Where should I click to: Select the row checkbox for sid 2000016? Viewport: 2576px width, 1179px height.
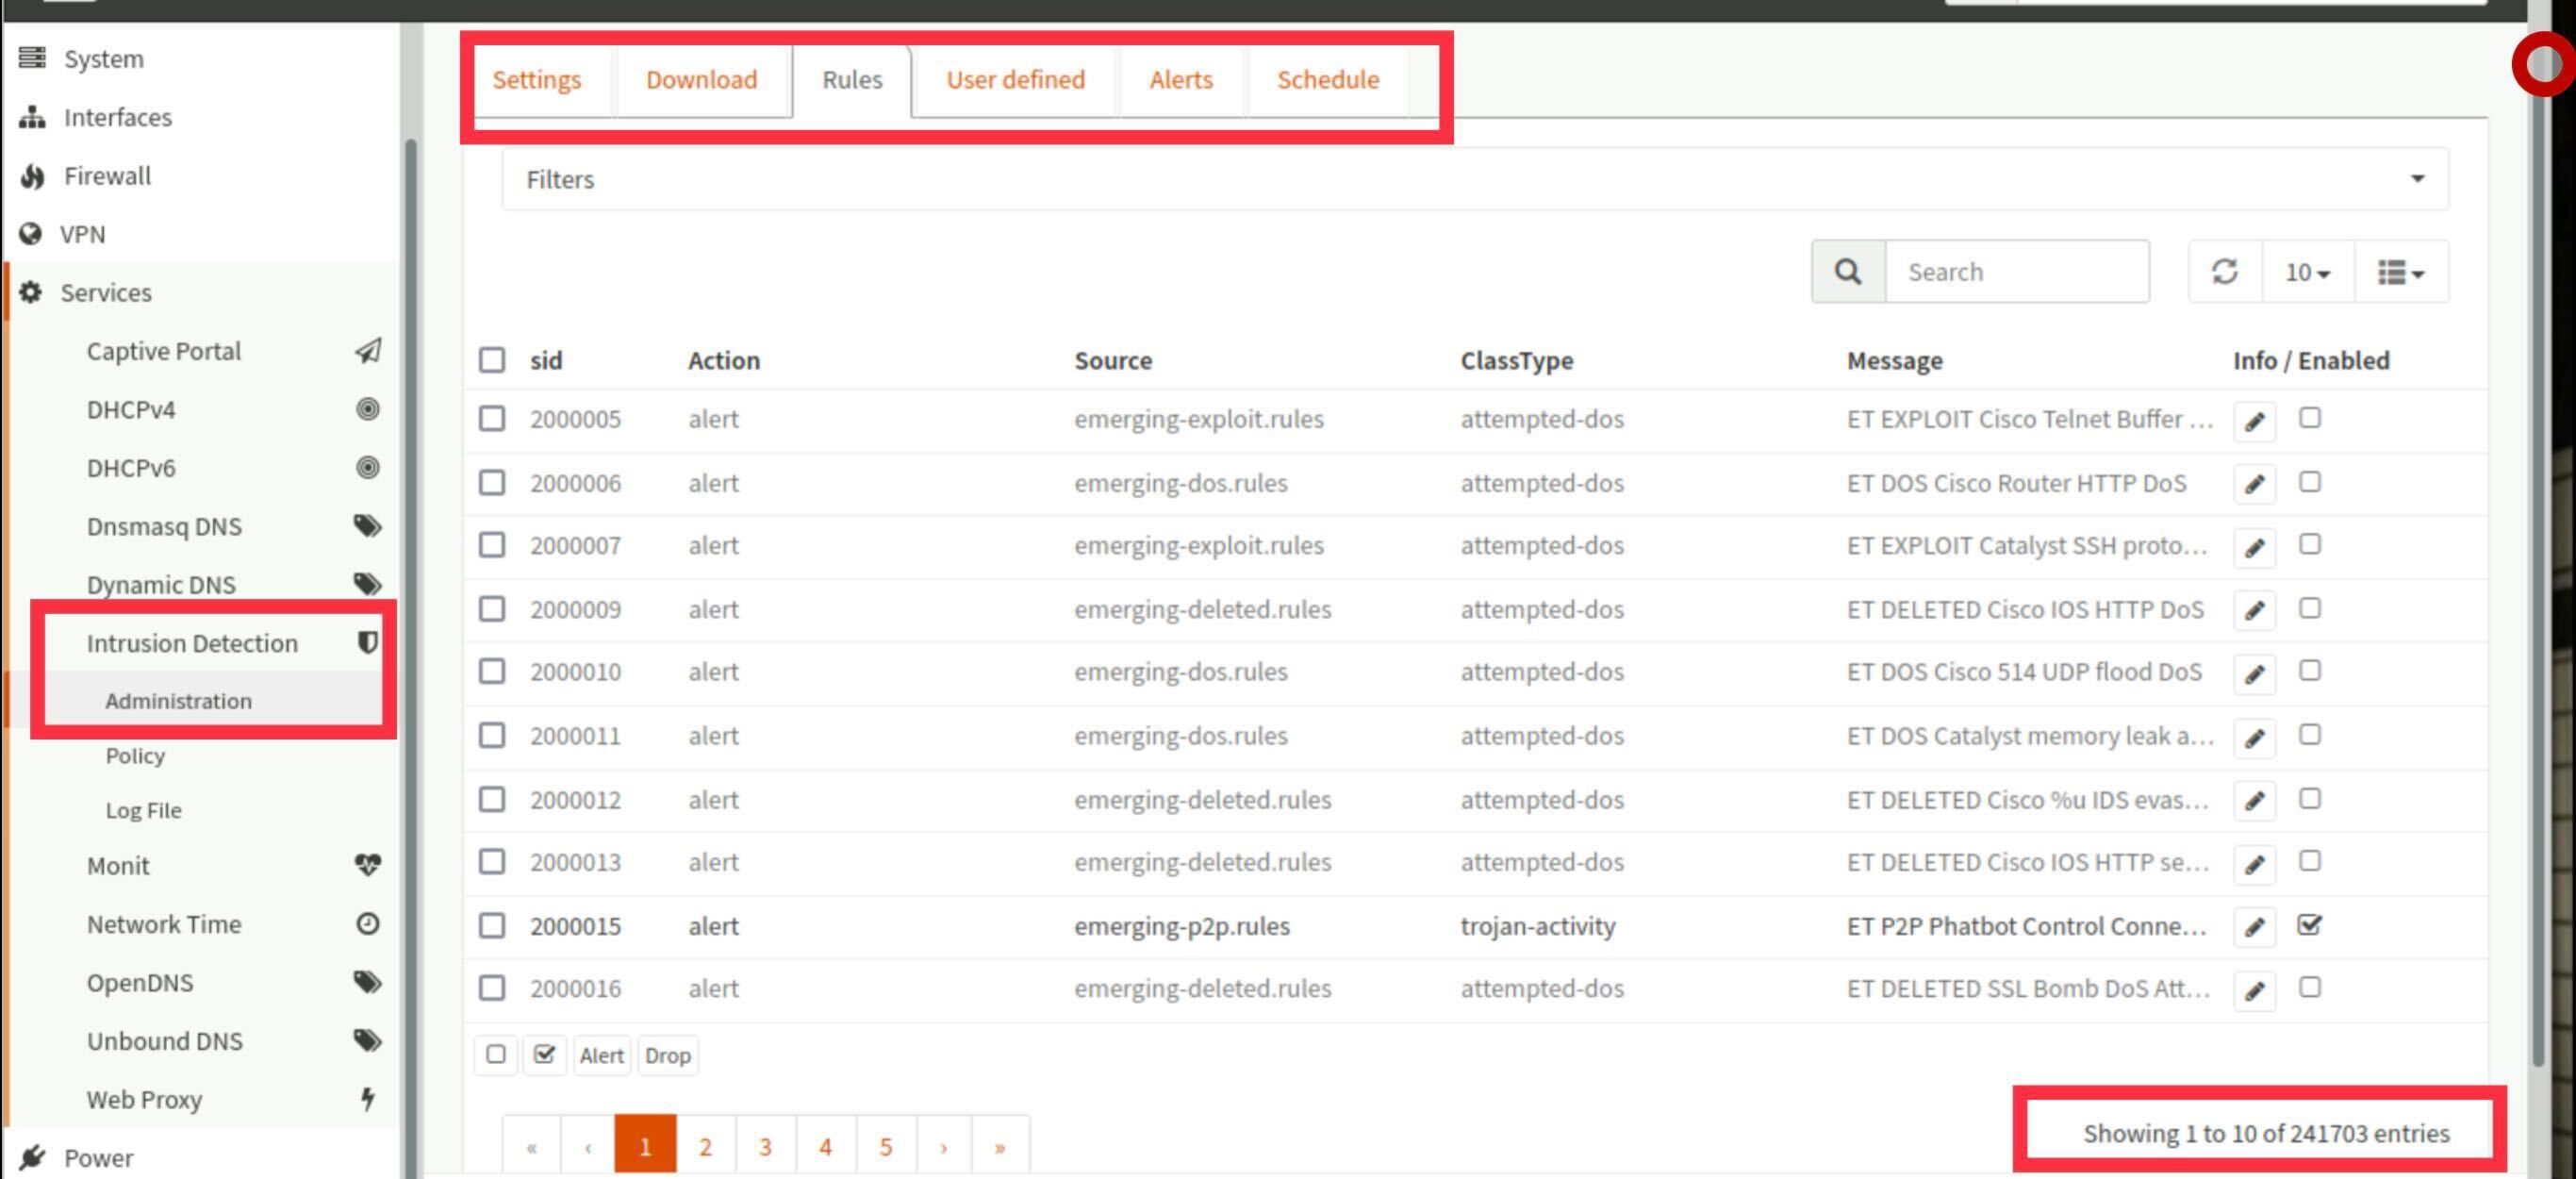491,988
